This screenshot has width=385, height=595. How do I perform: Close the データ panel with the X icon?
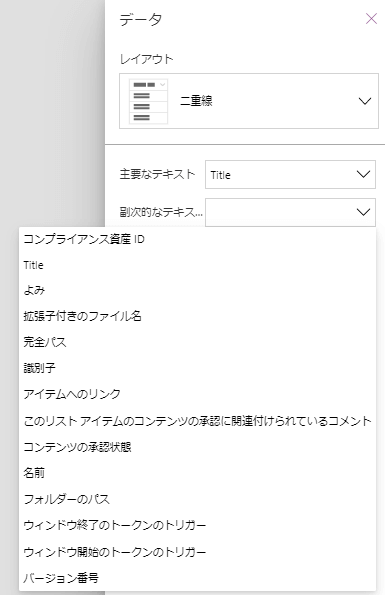pos(371,19)
